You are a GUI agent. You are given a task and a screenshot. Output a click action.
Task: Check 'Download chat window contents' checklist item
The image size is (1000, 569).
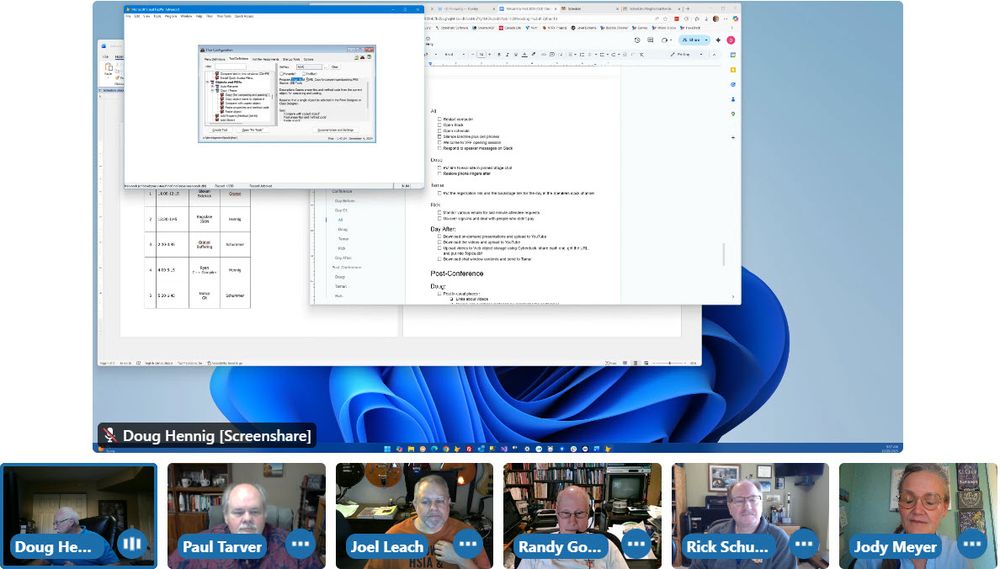(x=439, y=259)
